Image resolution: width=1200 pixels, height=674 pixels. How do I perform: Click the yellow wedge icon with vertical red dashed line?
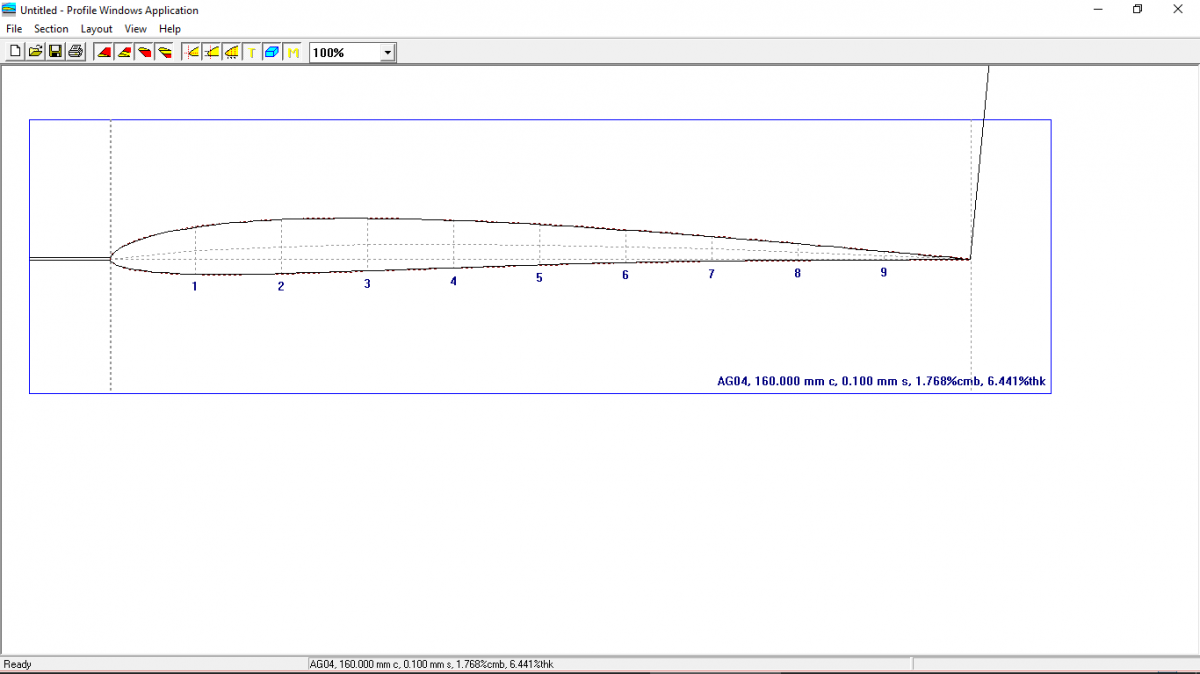coord(192,52)
